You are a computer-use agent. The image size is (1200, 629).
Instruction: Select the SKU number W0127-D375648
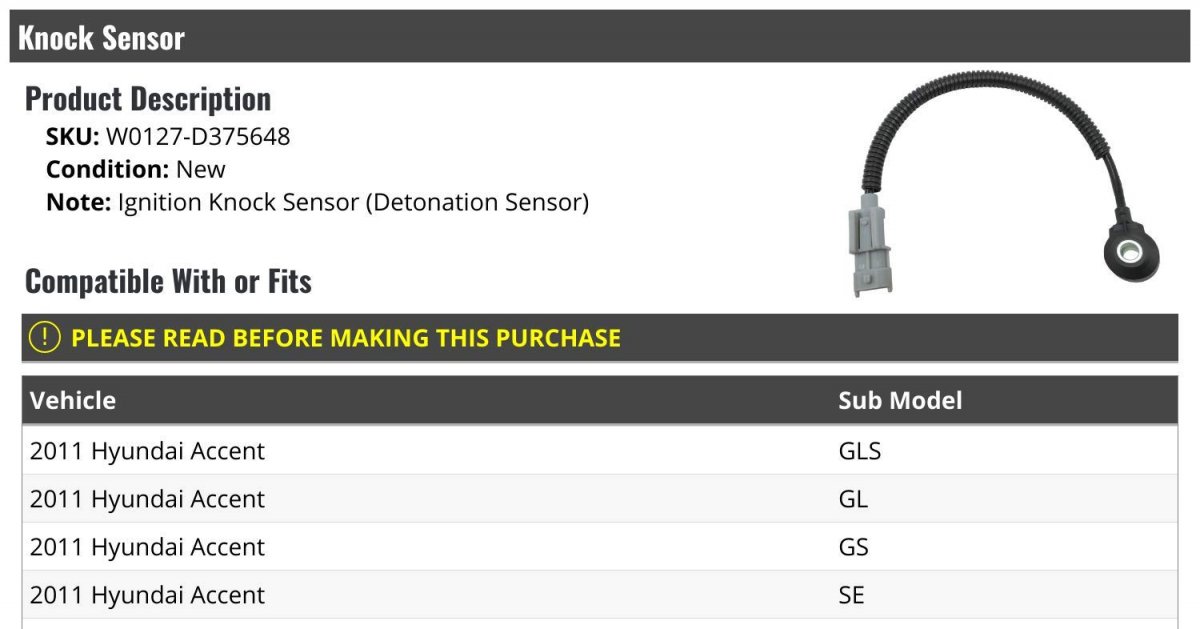coord(198,136)
